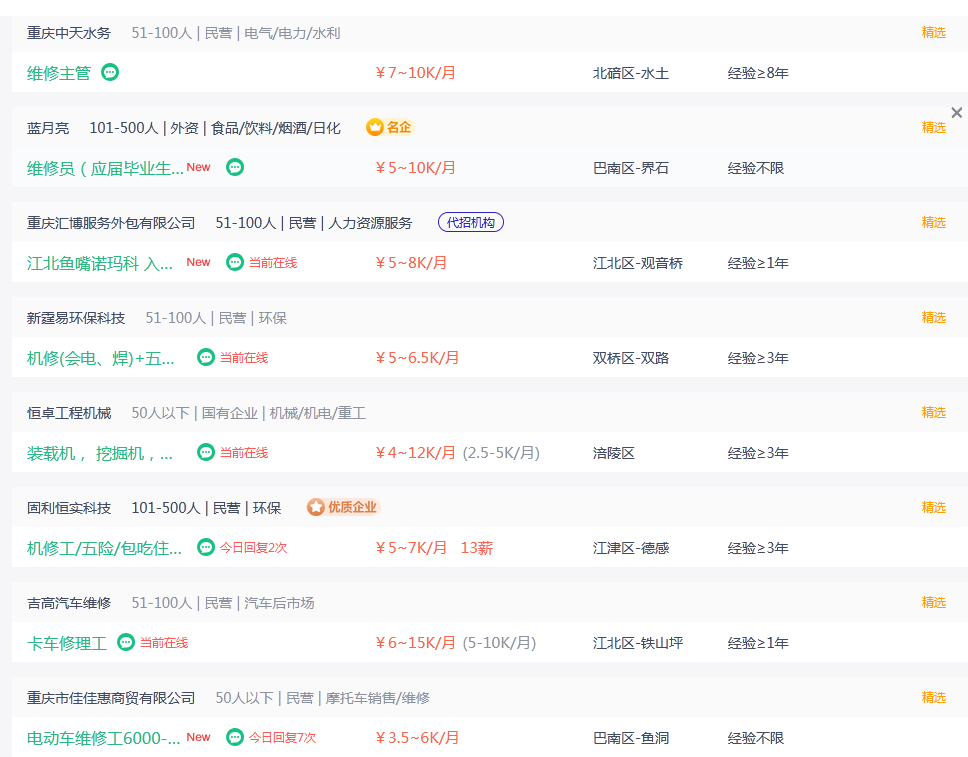The height and width of the screenshot is (757, 968).
Task: Click 精选 label on 新霆易环保科技 row
Action: pos(933,317)
